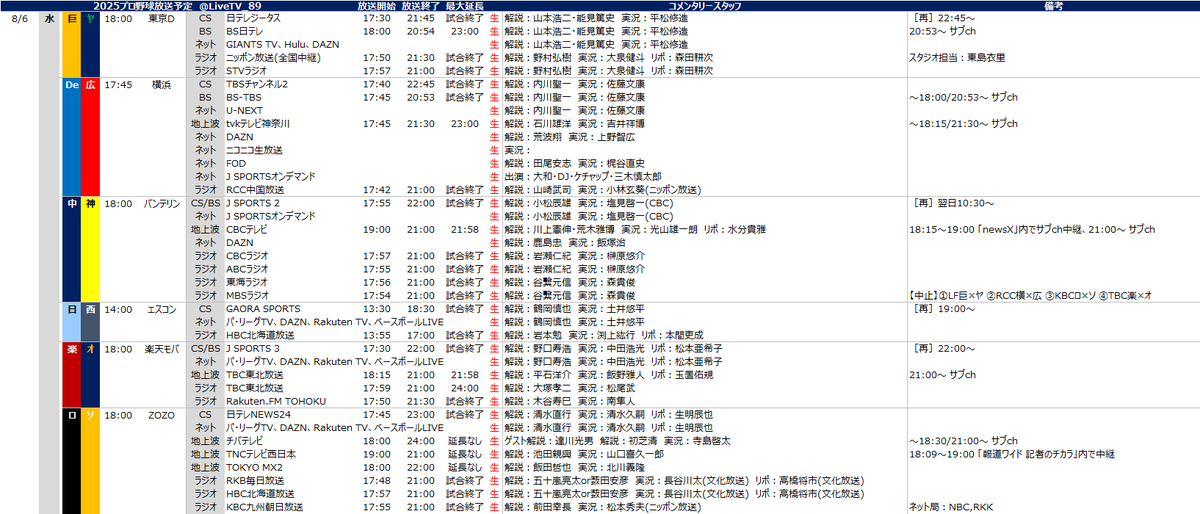Click the 'TOKYO MX2' channel cell
Image resolution: width=1200 pixels, height=514 pixels.
(256, 466)
